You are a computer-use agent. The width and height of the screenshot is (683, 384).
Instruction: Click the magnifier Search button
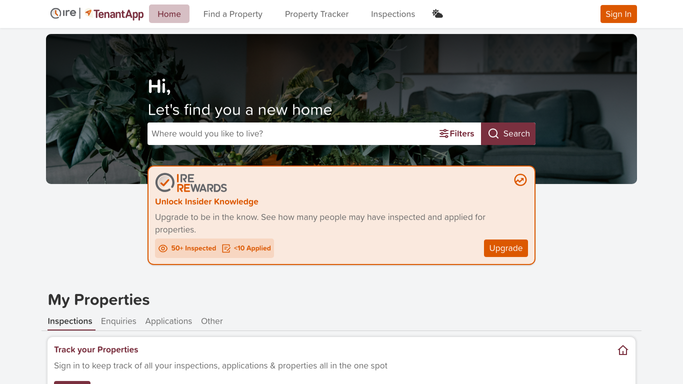[x=508, y=134]
